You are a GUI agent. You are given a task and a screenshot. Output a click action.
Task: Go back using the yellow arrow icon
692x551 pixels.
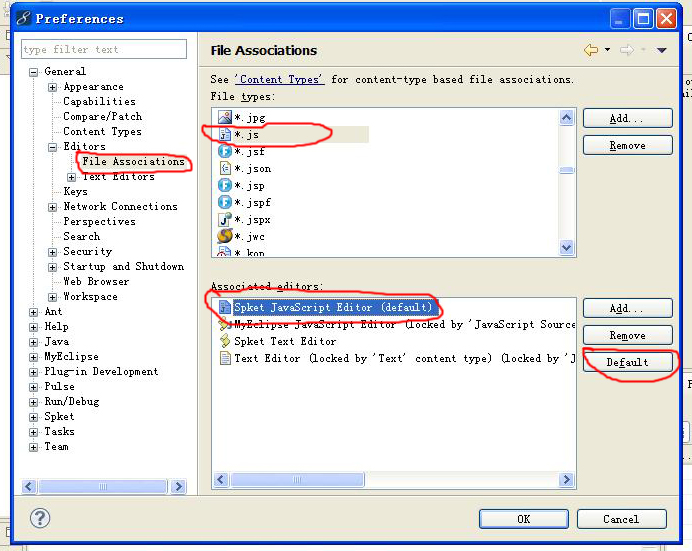click(x=591, y=50)
